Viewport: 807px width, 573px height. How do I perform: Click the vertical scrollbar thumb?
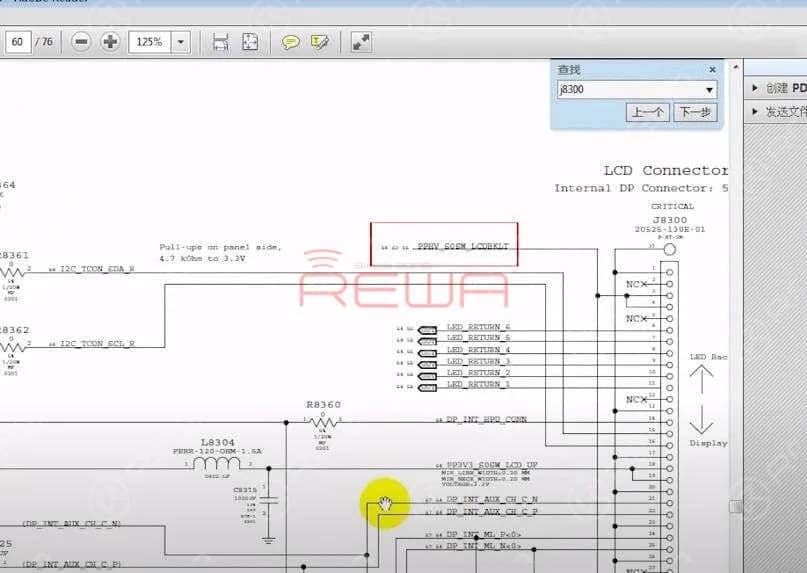736,507
